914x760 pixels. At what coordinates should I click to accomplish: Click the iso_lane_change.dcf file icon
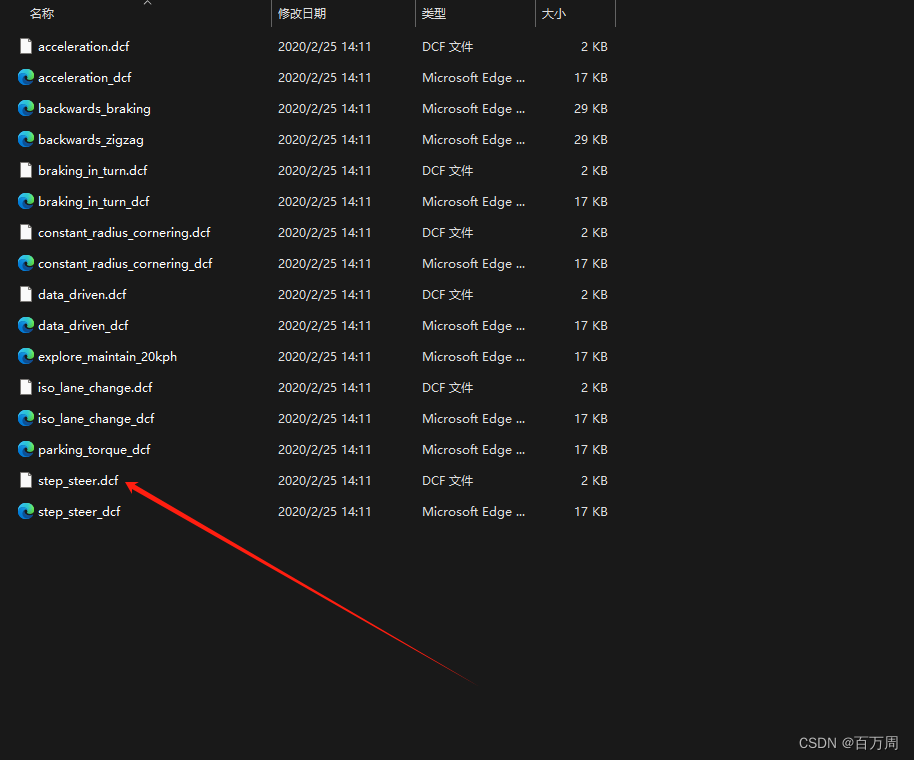(x=26, y=387)
